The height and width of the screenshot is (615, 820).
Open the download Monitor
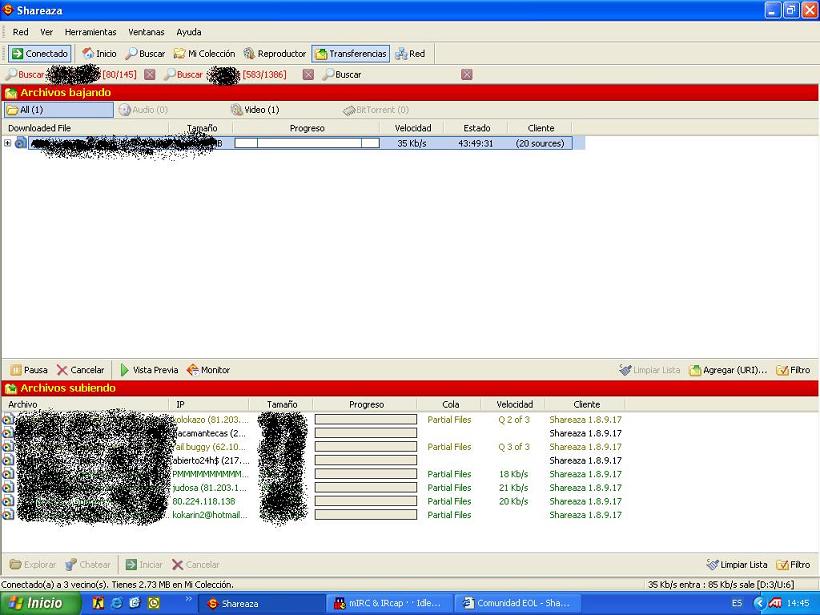[208, 370]
